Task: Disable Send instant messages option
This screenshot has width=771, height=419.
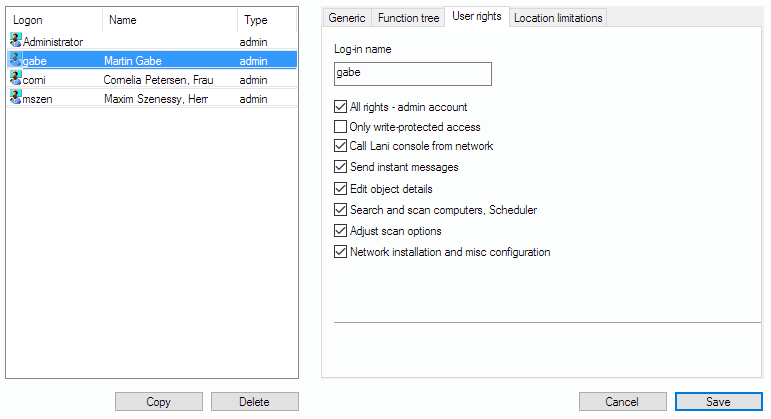Action: [x=341, y=167]
